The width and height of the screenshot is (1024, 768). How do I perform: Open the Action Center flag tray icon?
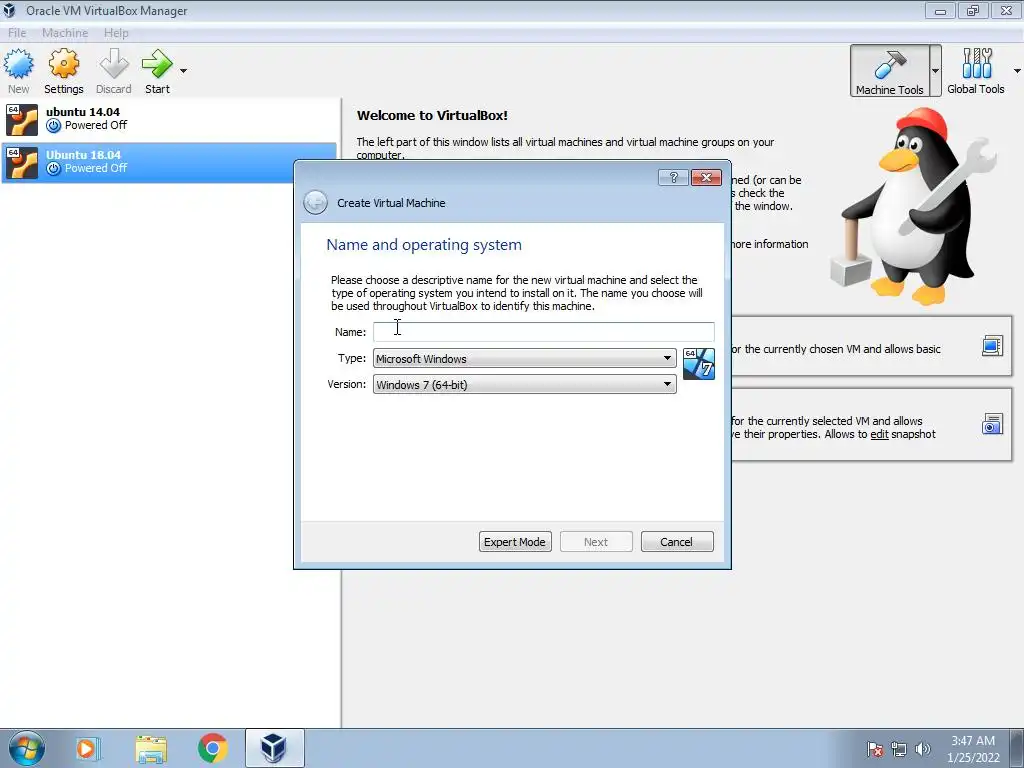point(875,749)
